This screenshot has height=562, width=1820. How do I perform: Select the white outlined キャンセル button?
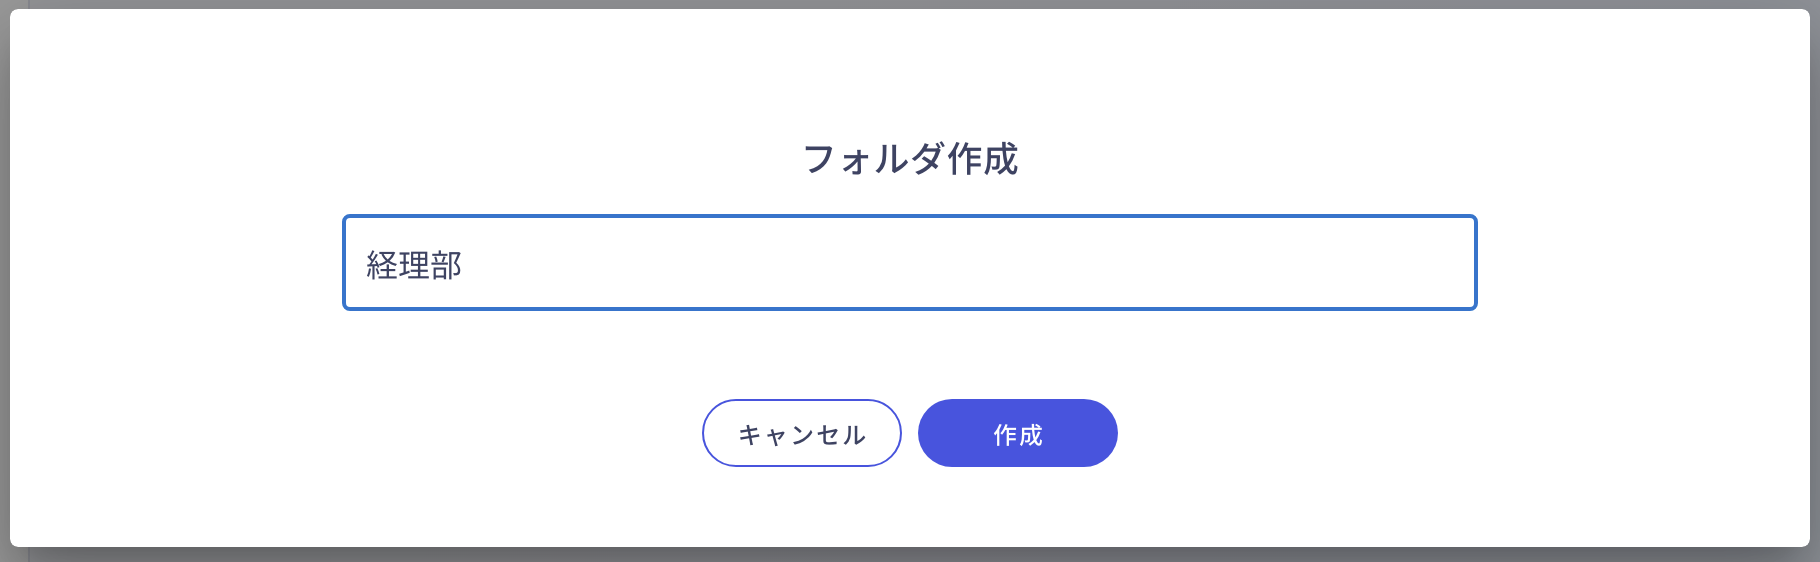pyautogui.click(x=801, y=433)
